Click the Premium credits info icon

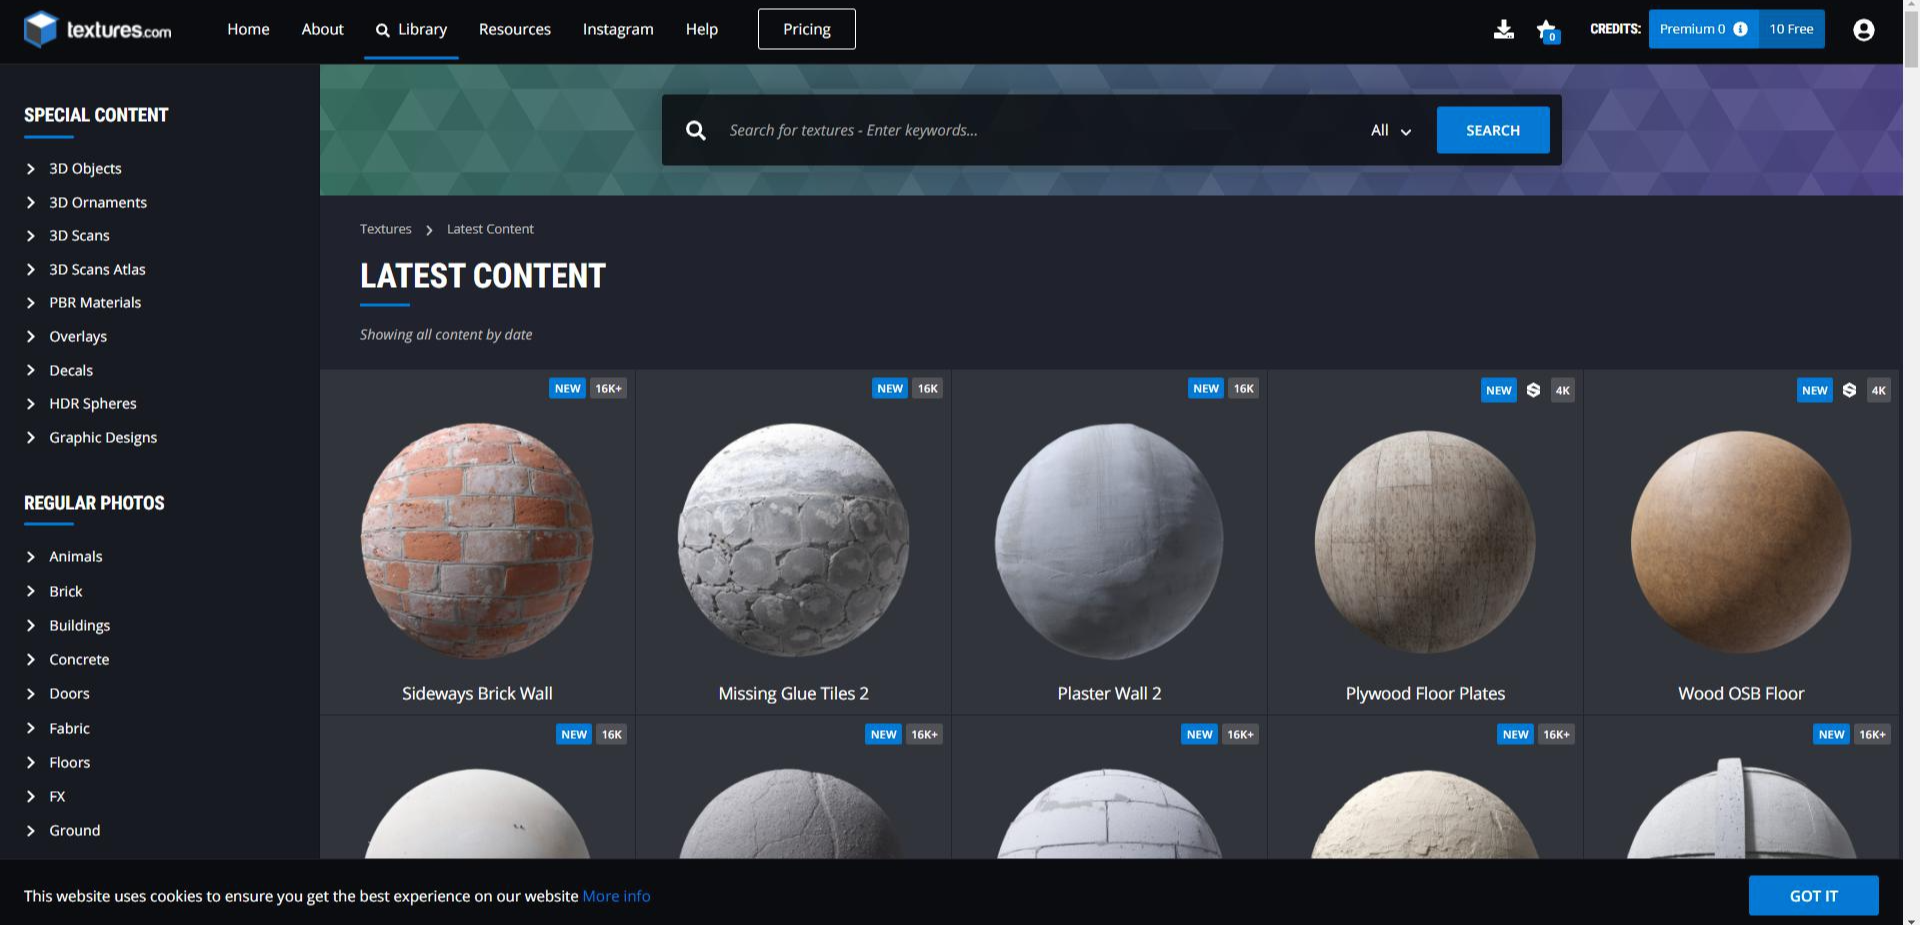coord(1740,29)
